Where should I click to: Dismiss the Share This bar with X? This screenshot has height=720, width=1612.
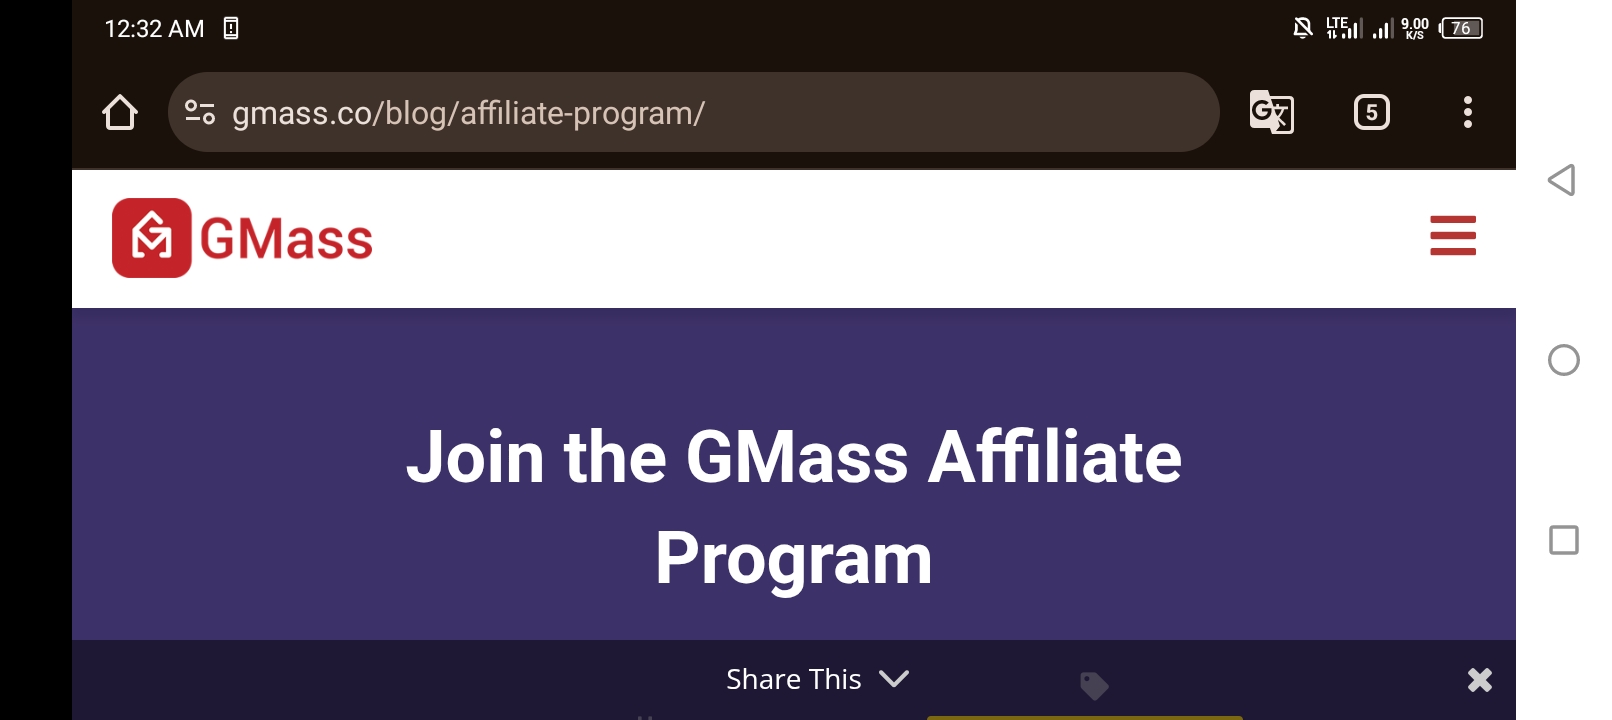pos(1479,680)
